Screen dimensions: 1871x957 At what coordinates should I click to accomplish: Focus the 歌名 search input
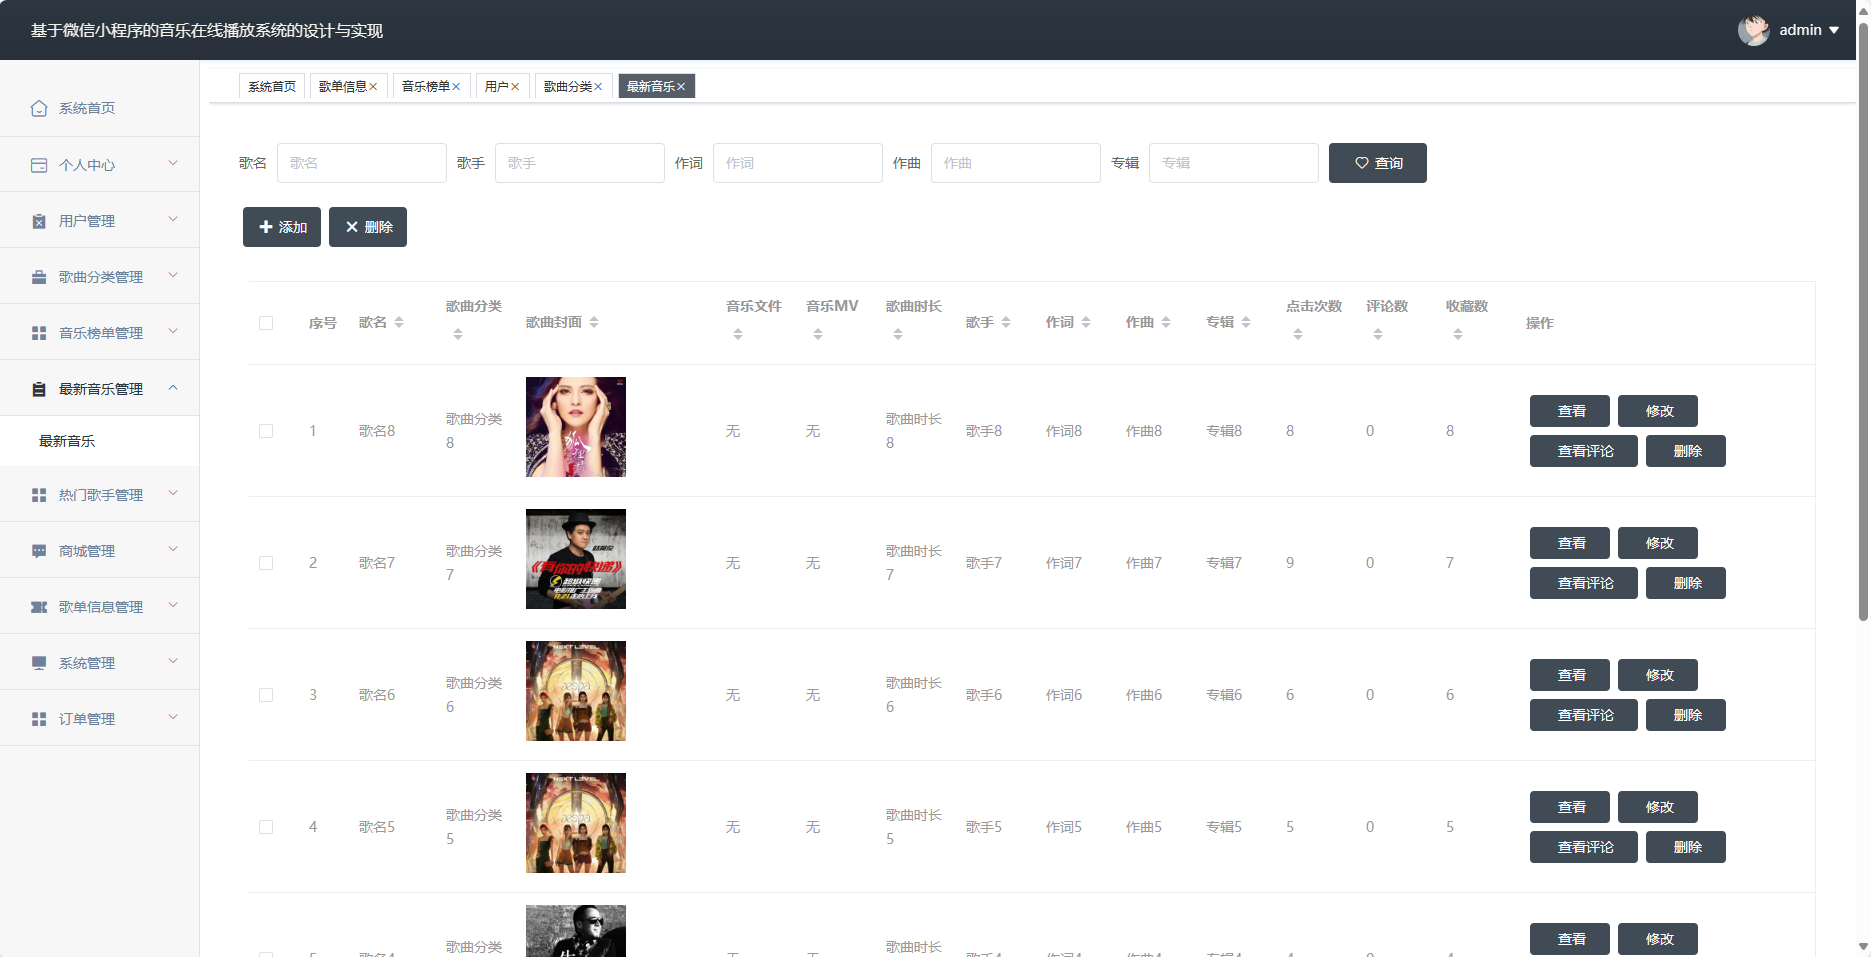coord(362,163)
